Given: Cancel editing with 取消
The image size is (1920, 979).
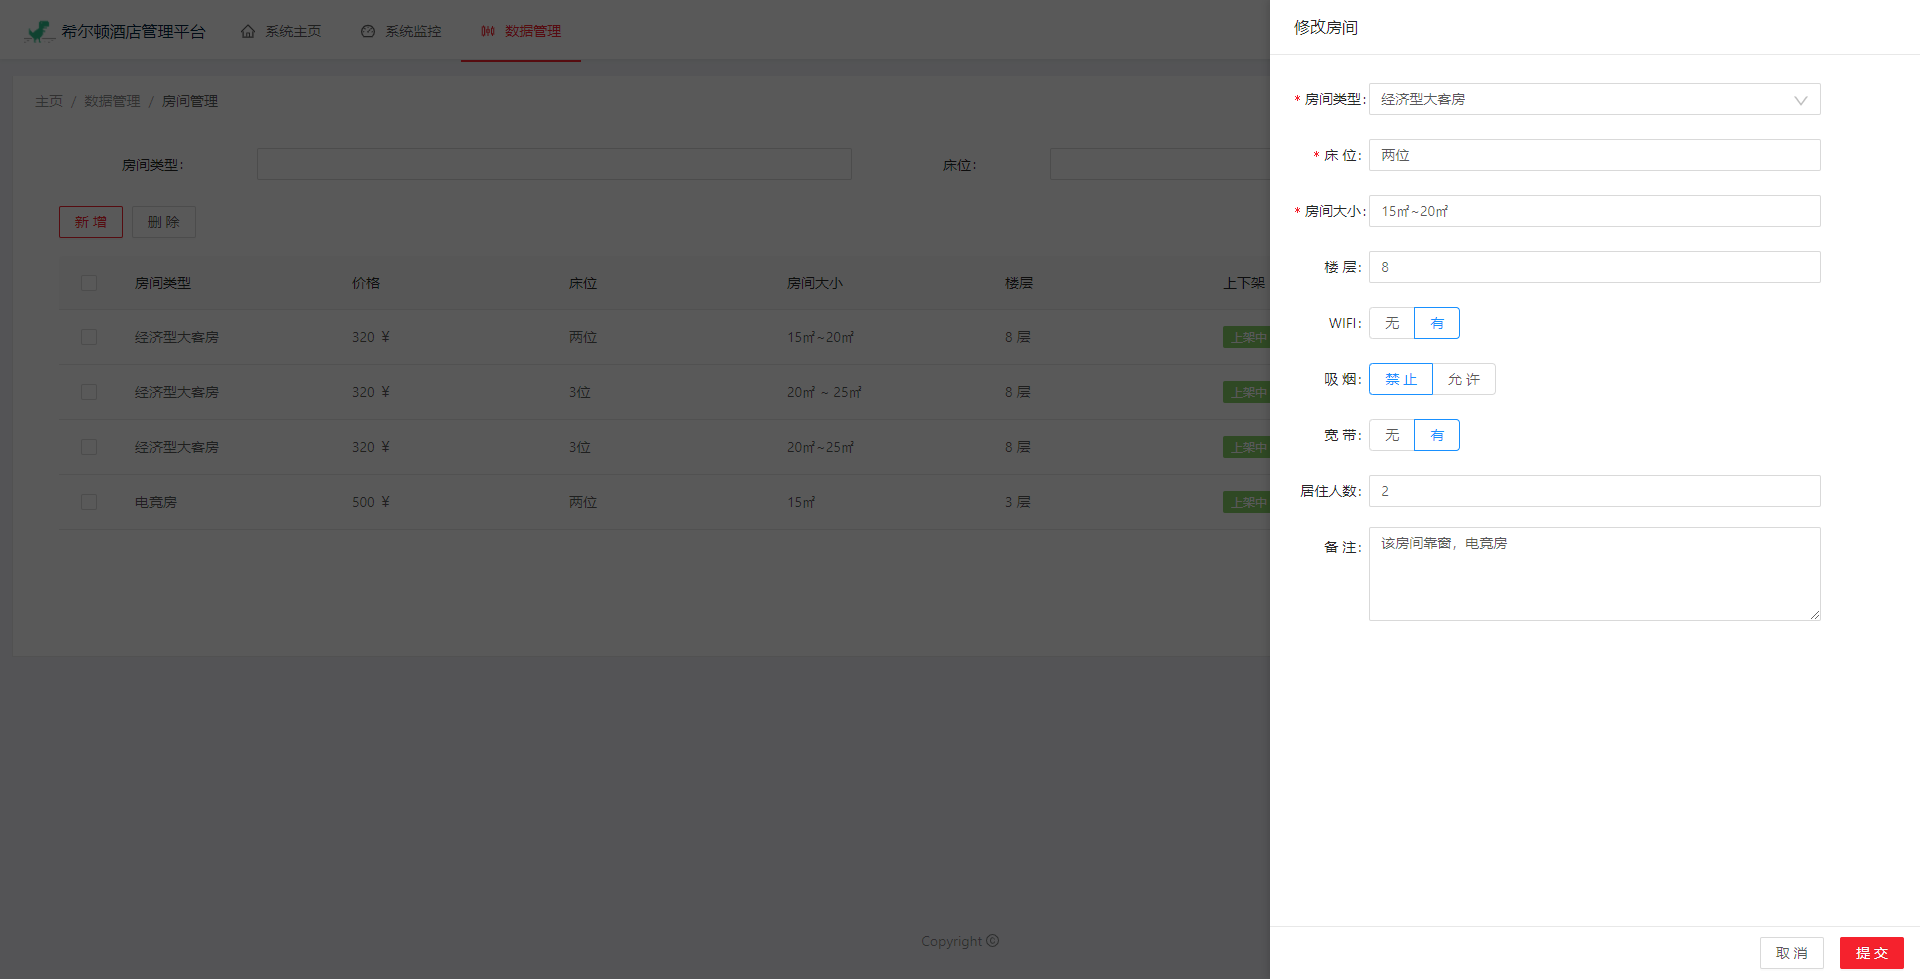Looking at the screenshot, I should 1791,952.
